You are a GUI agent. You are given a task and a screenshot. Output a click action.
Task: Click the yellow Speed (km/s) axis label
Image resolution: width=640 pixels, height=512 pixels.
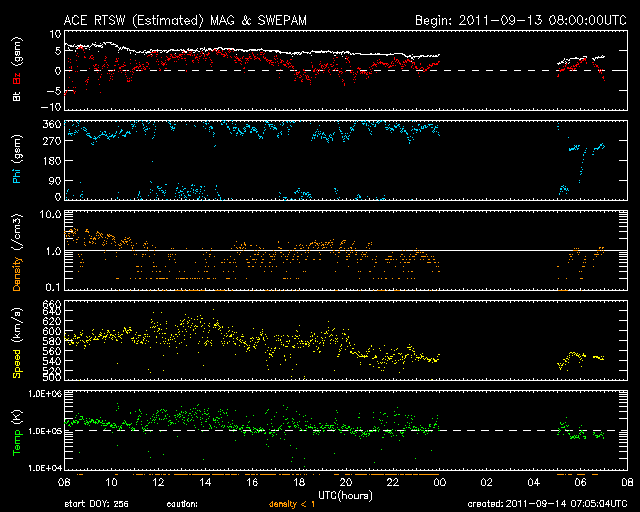coord(17,342)
